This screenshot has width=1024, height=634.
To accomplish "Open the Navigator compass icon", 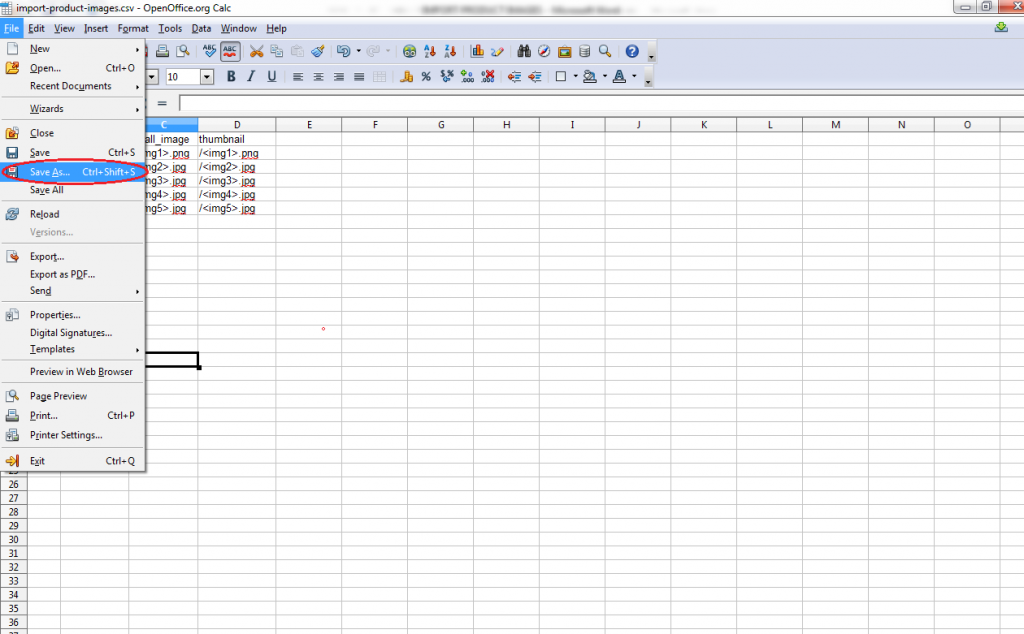I will coord(544,51).
